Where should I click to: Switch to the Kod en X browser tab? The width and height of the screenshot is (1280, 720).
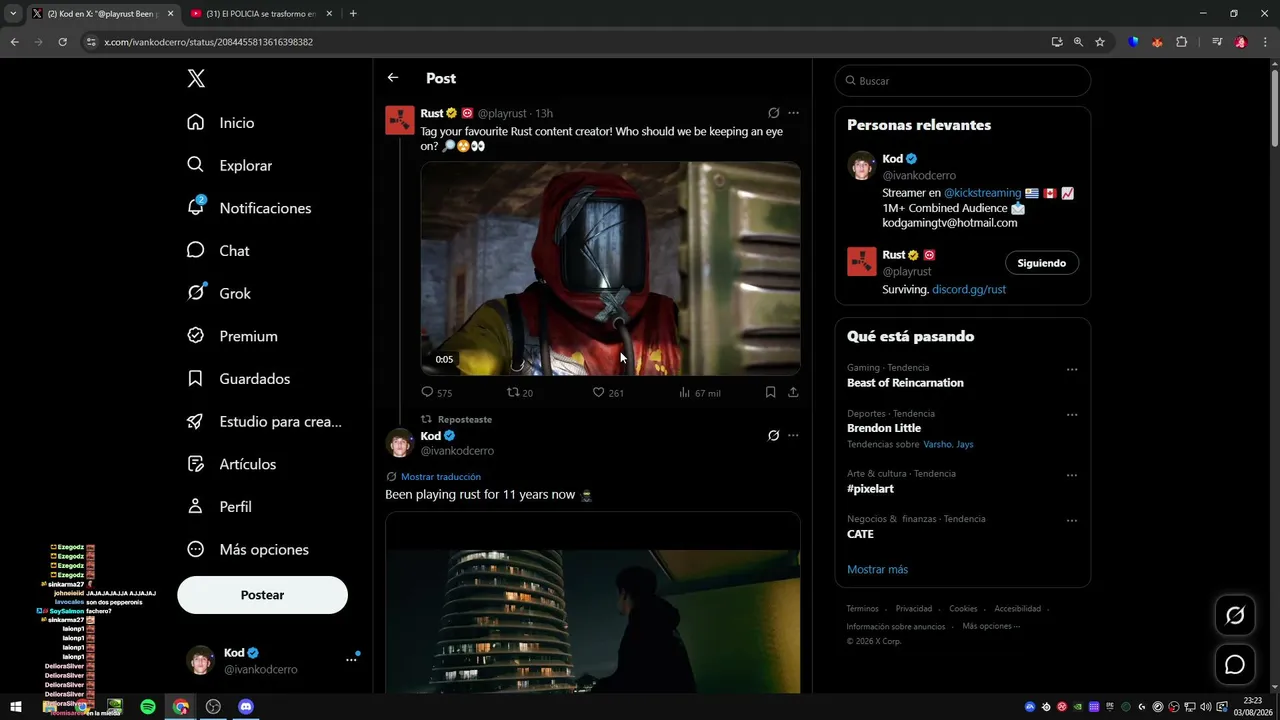point(101,14)
